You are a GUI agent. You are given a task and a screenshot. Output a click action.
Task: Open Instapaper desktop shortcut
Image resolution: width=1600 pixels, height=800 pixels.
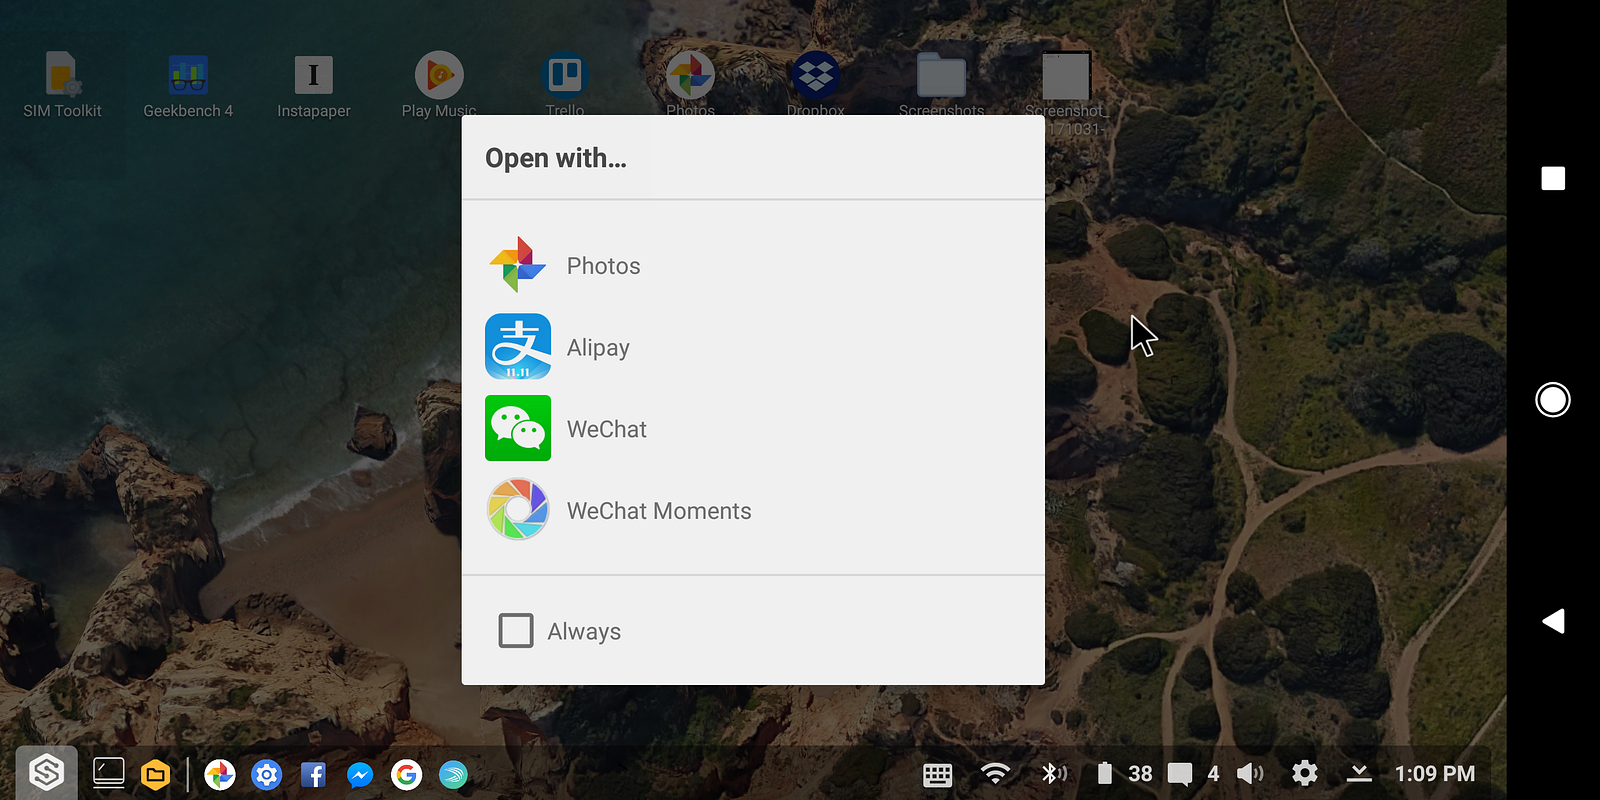[313, 85]
